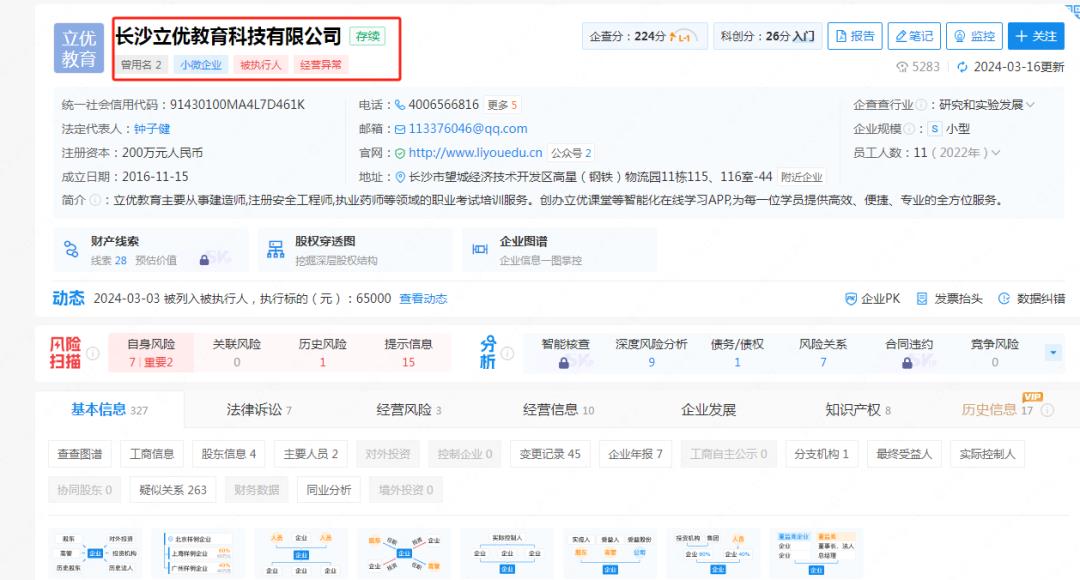Switch to the 经营风险 tab

tap(408, 410)
